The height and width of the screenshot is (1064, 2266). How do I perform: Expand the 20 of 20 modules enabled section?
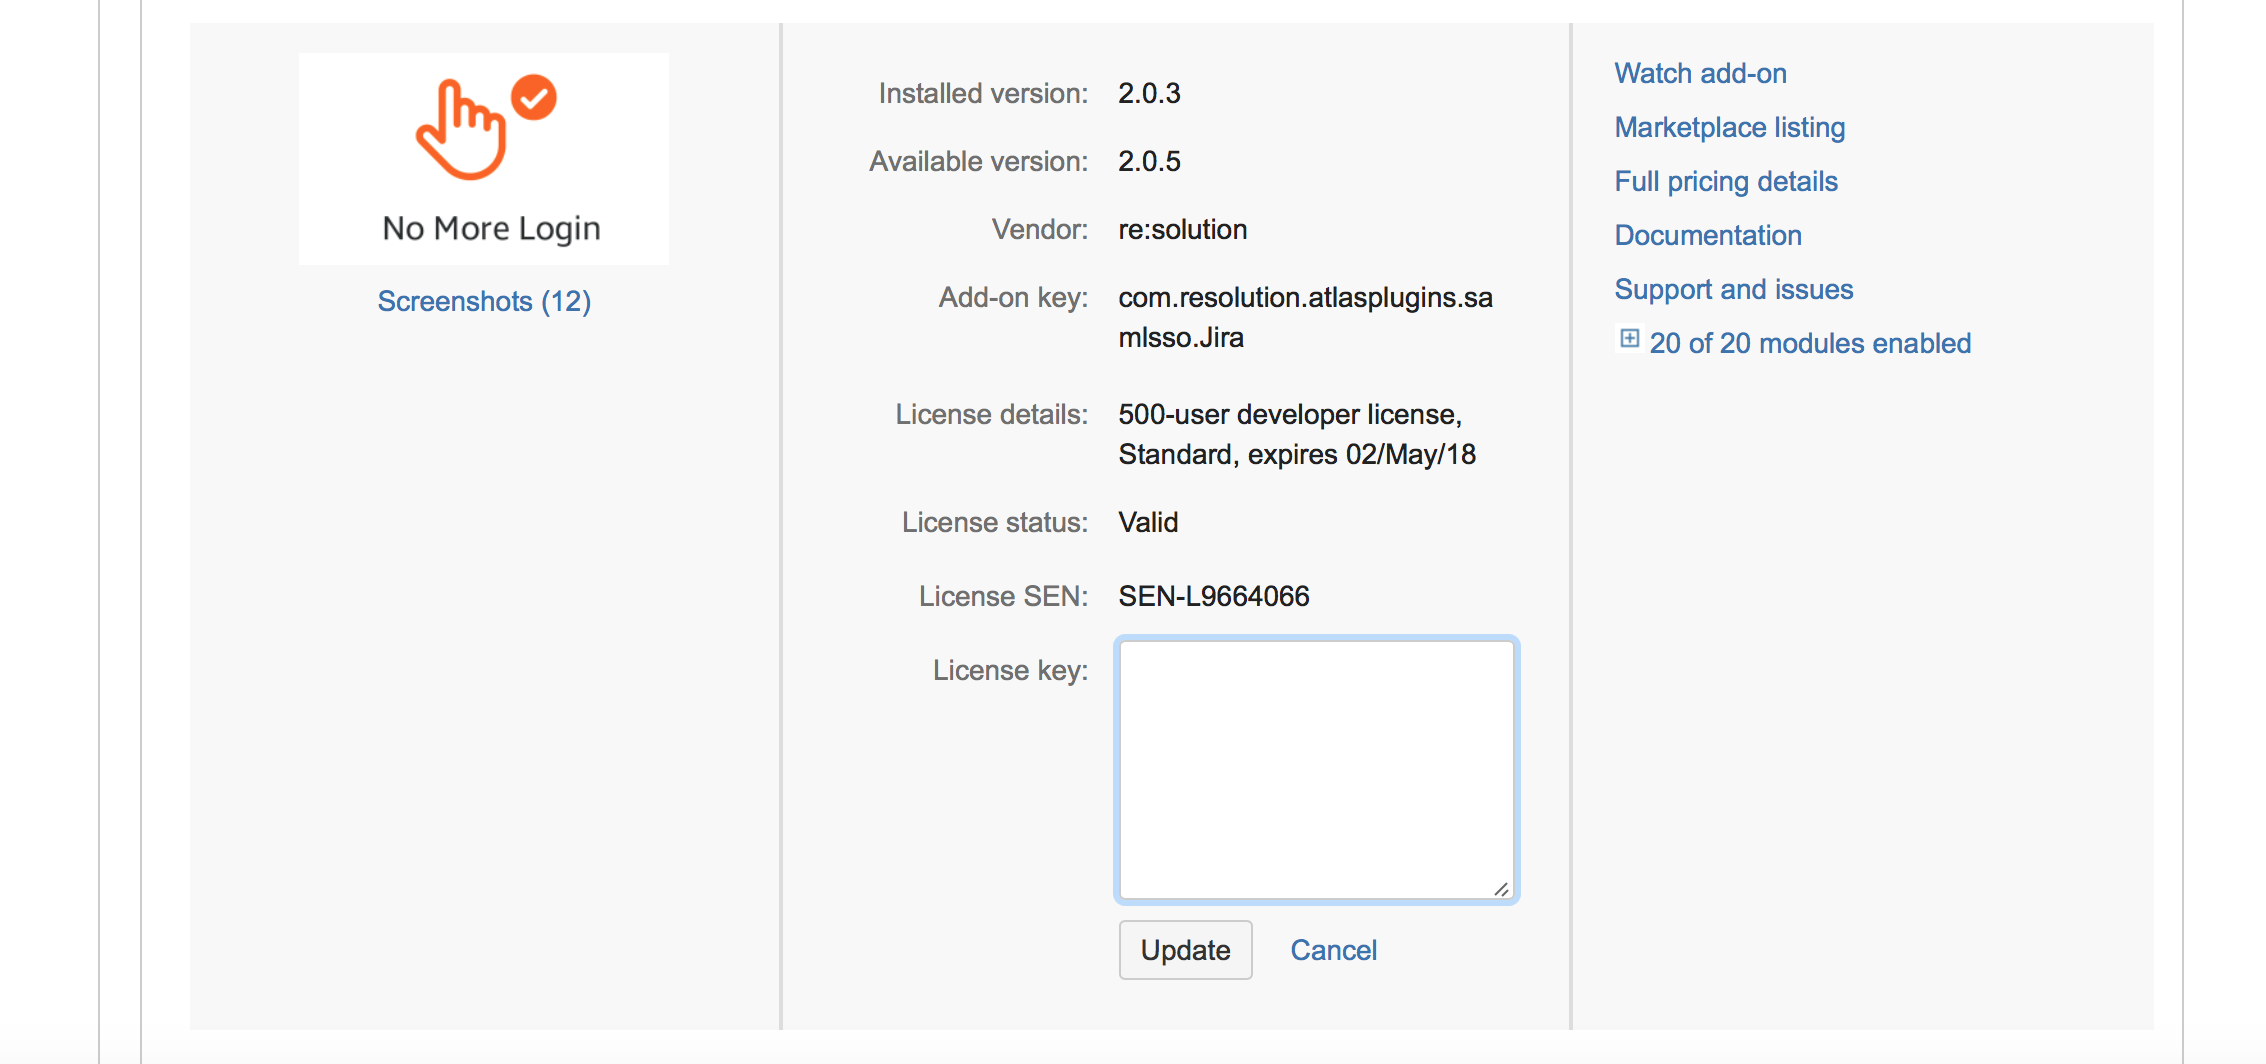click(1810, 343)
